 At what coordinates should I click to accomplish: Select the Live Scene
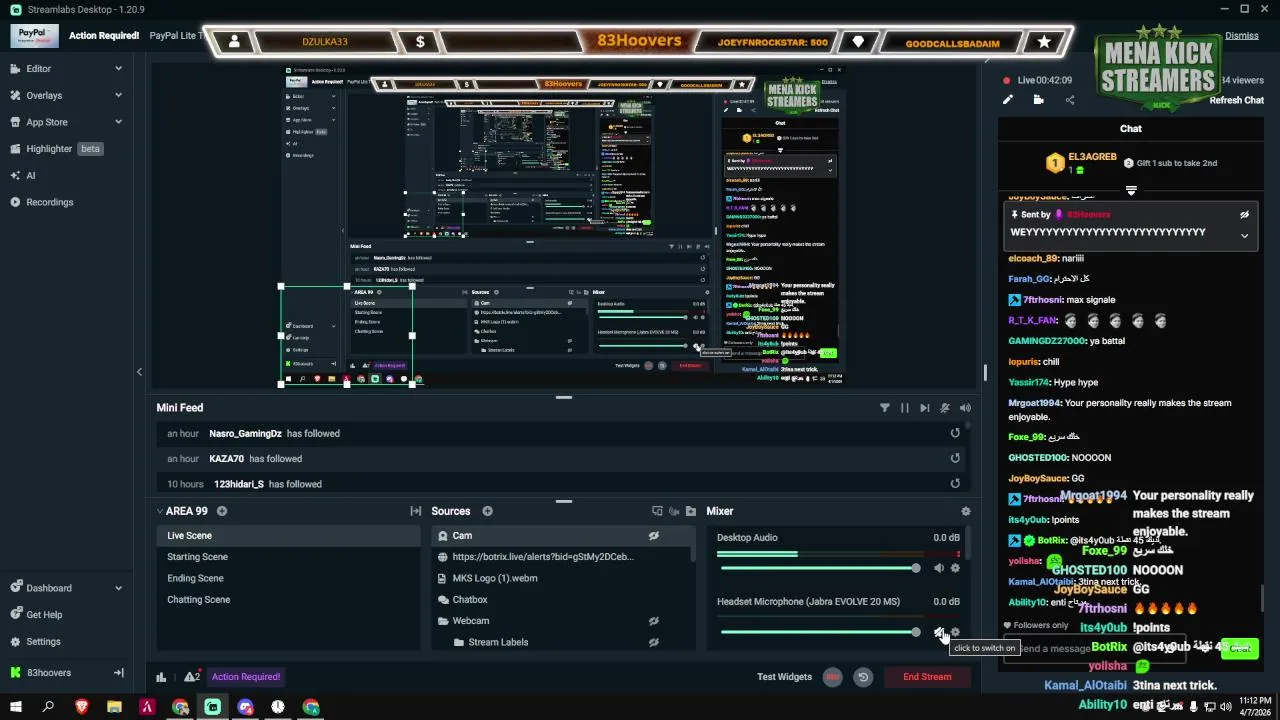pyautogui.click(x=288, y=536)
